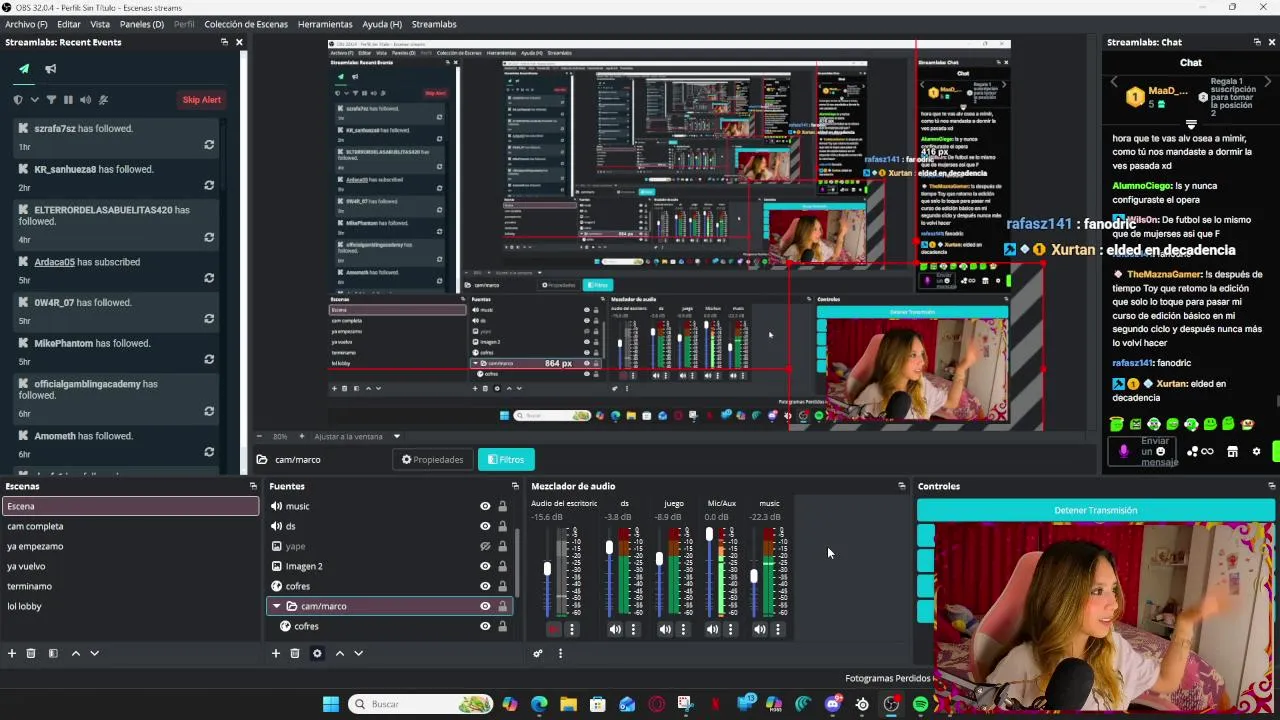
Task: Open the Colección de Escenas menu
Action: coord(246,24)
